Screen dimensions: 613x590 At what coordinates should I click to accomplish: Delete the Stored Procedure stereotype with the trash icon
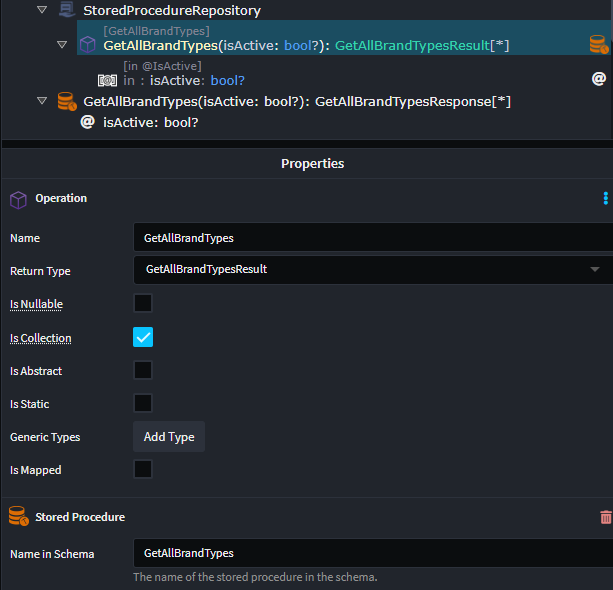pos(606,517)
